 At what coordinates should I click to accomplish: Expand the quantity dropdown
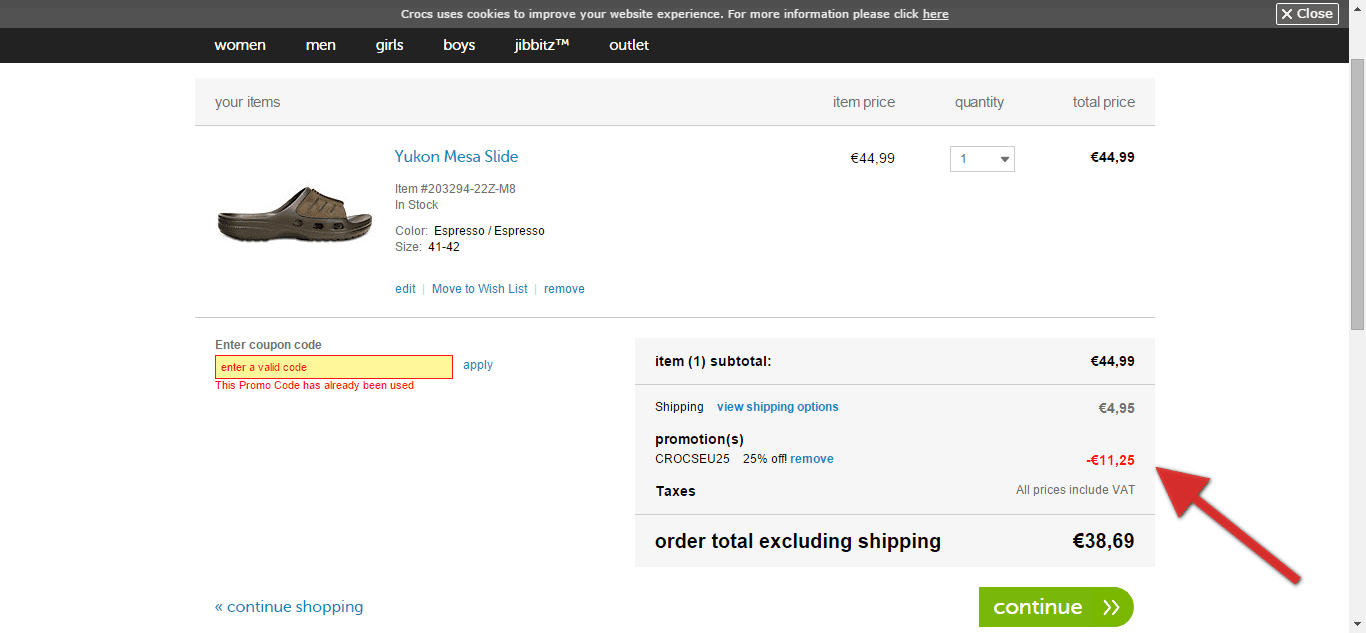[x=982, y=159]
